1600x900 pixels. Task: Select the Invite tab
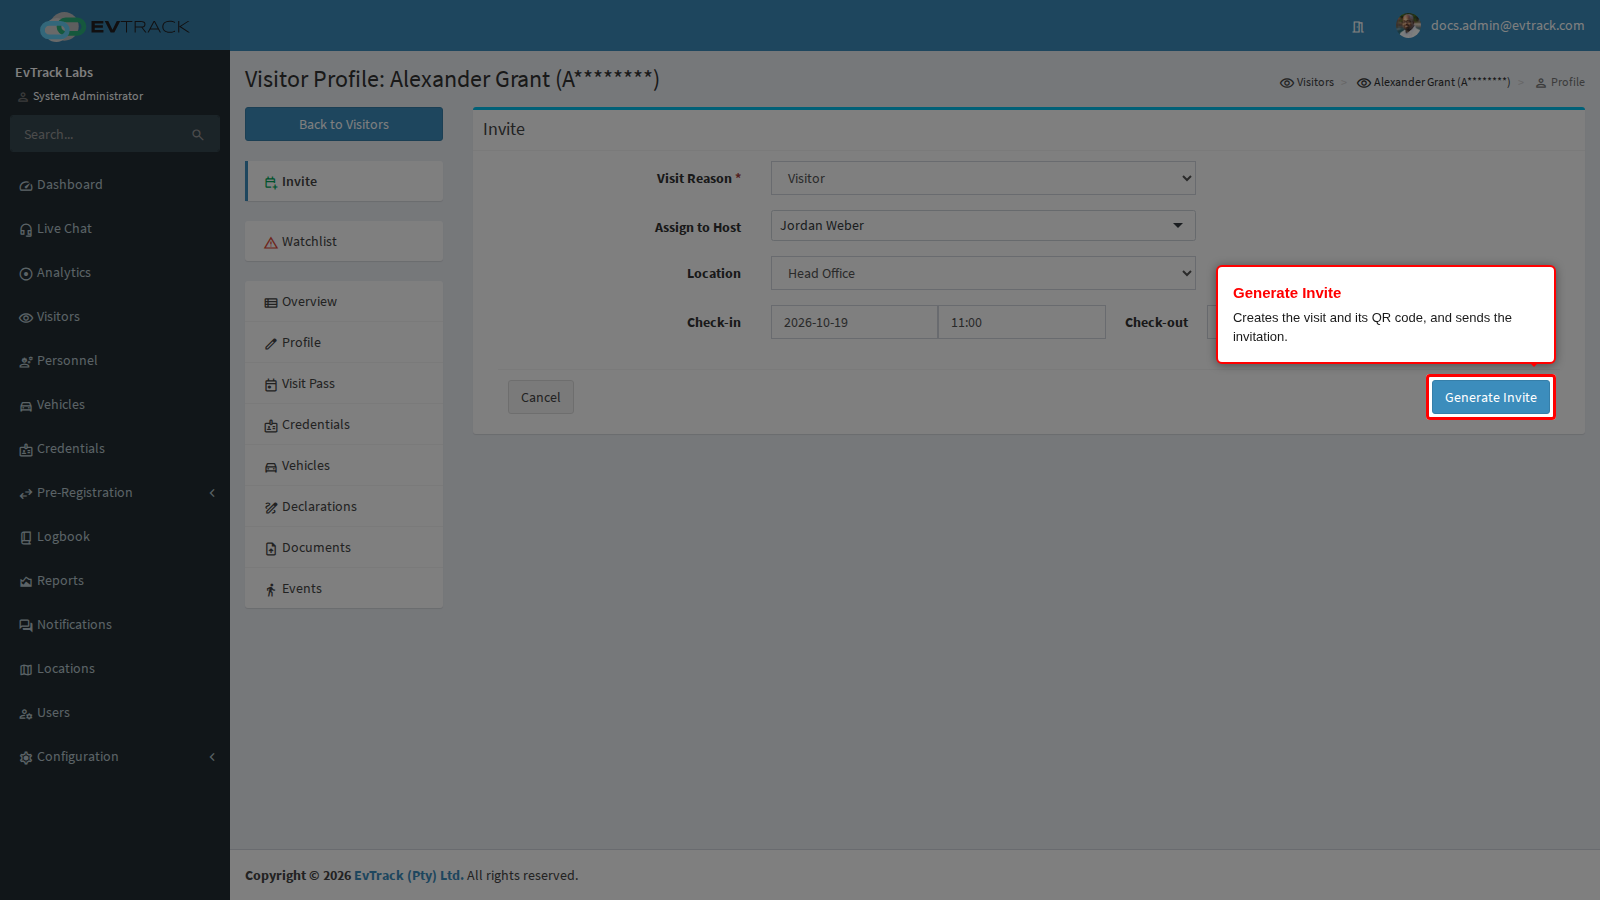coord(344,181)
